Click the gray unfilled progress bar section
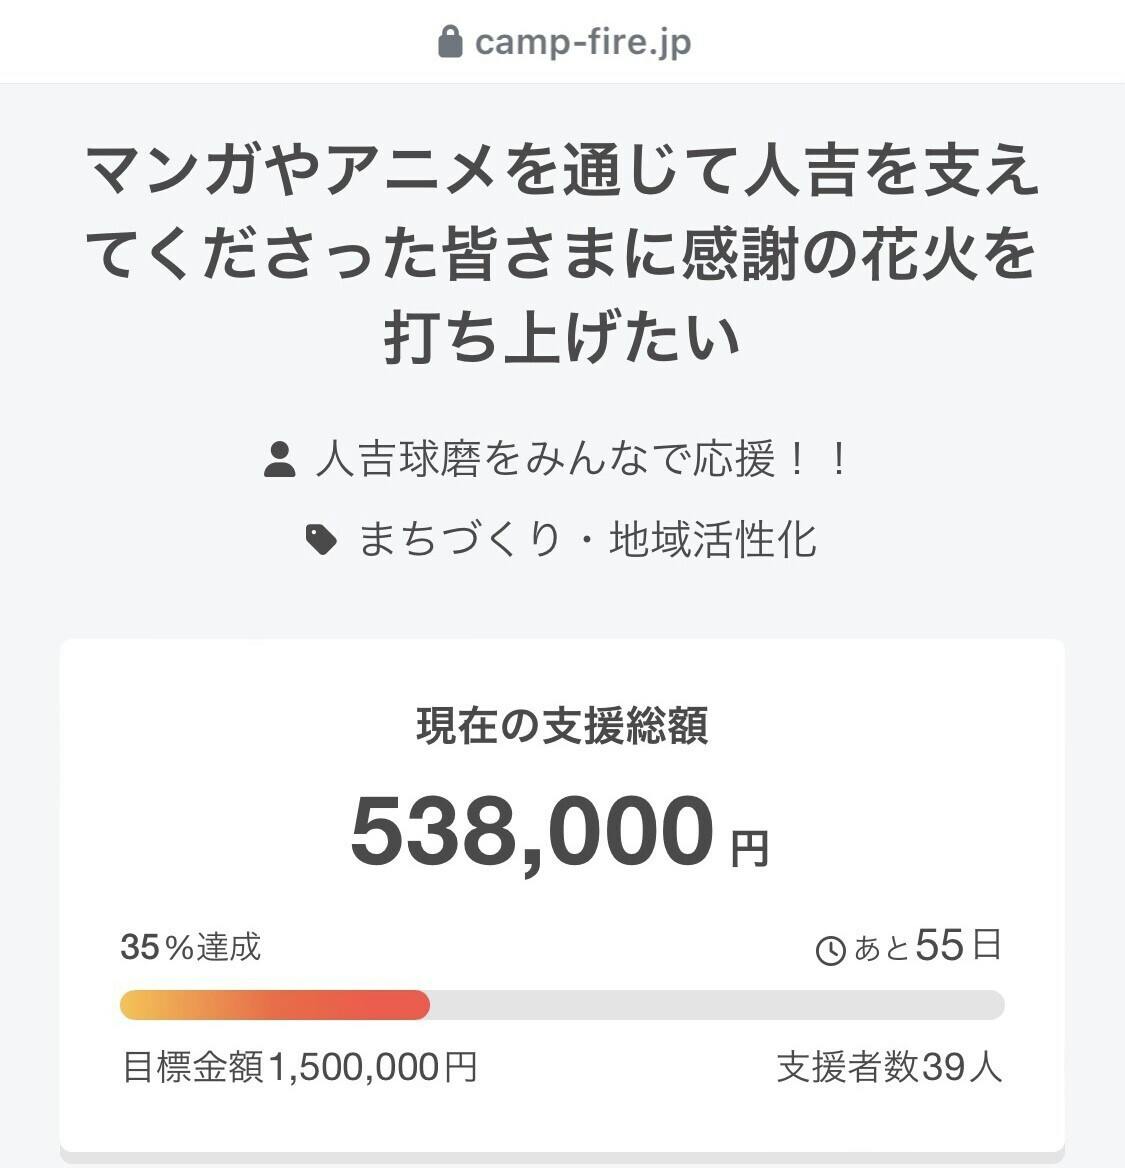Viewport: 1125px width, 1168px height. tap(715, 1005)
